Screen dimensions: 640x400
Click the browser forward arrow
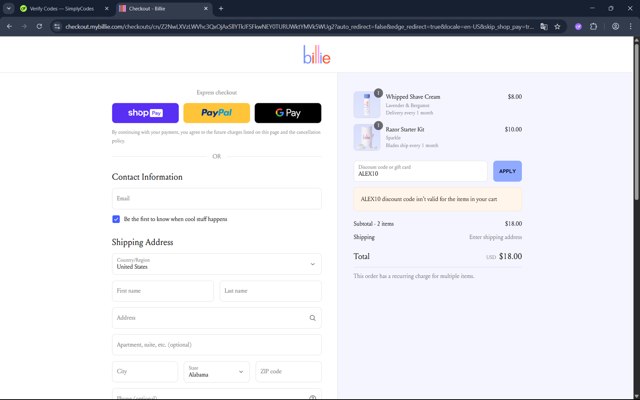[x=24, y=27]
